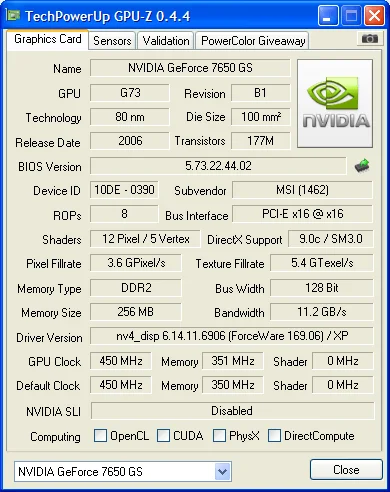390x492 pixels.
Task: Open the Validation tab
Action: (x=166, y=41)
